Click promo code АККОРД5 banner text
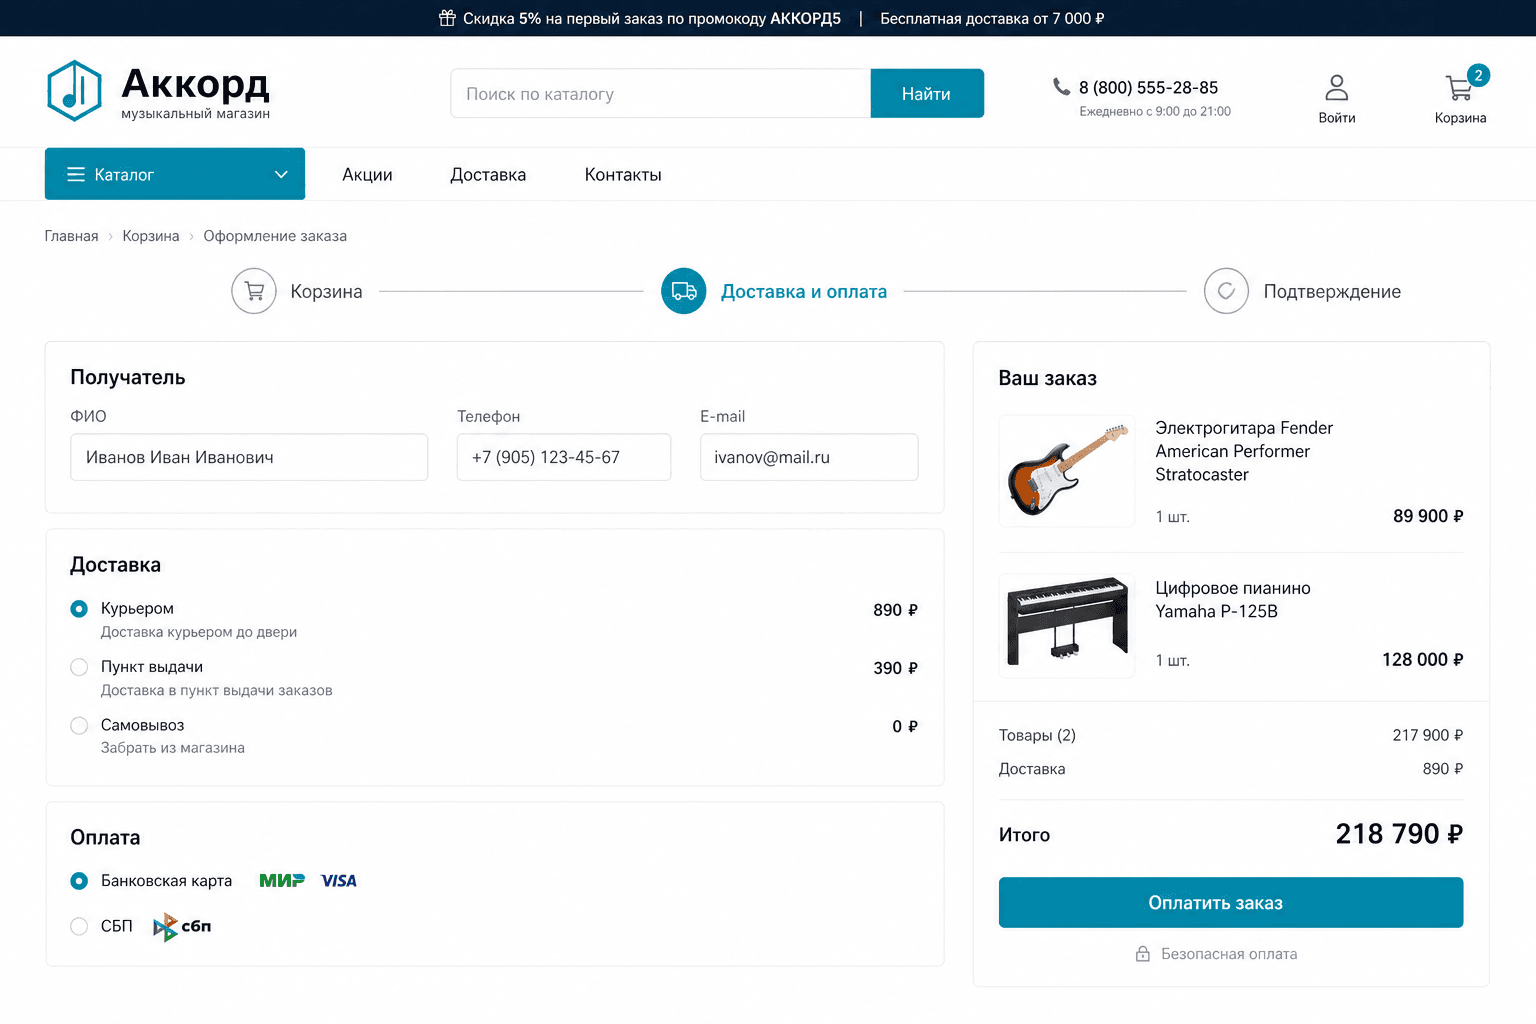Screen dimensions: 1536x1024 point(805,18)
